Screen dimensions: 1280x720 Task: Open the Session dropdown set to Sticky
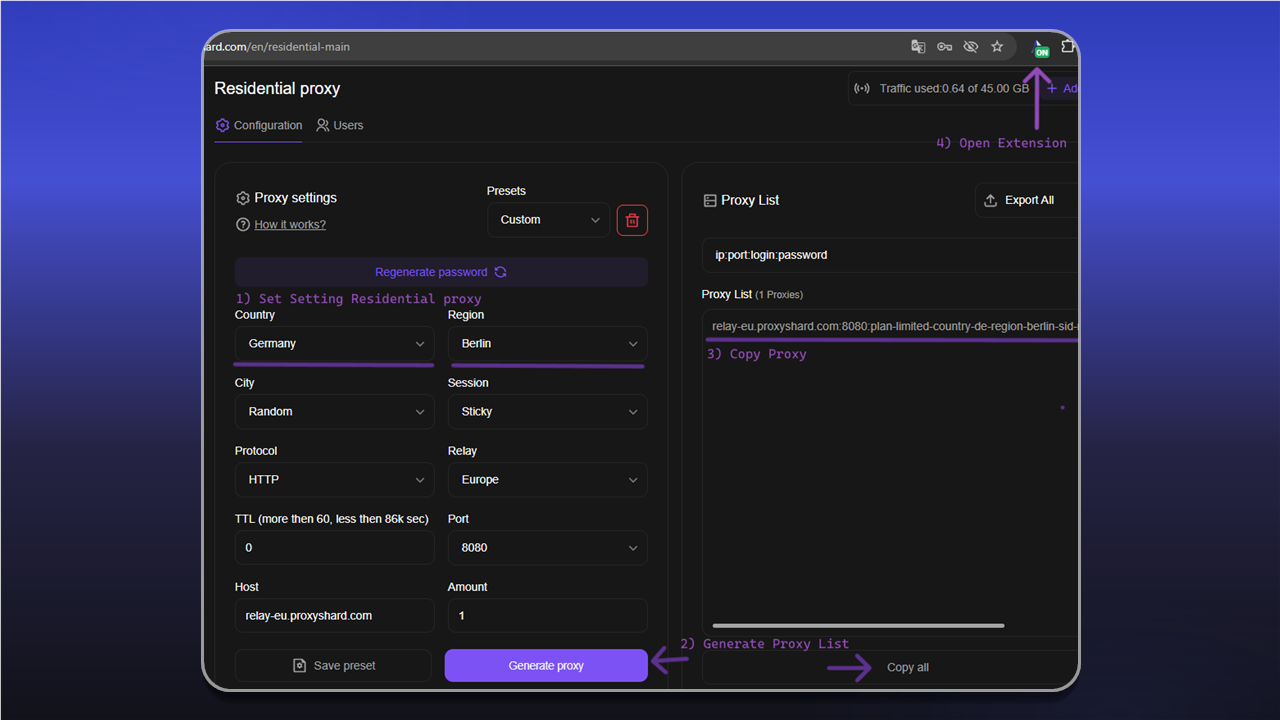547,412
